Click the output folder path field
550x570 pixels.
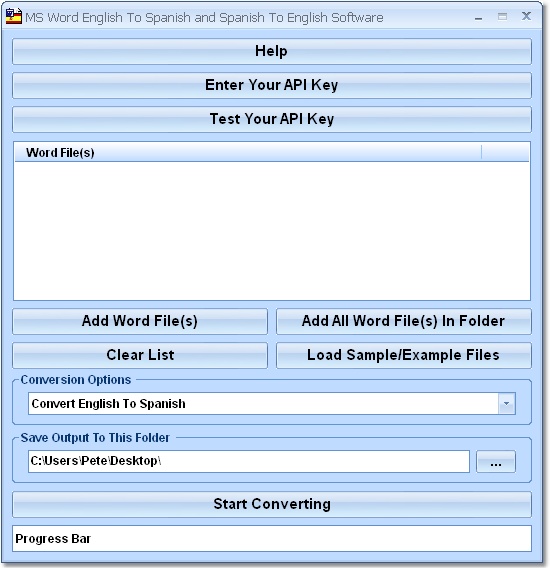pyautogui.click(x=249, y=461)
